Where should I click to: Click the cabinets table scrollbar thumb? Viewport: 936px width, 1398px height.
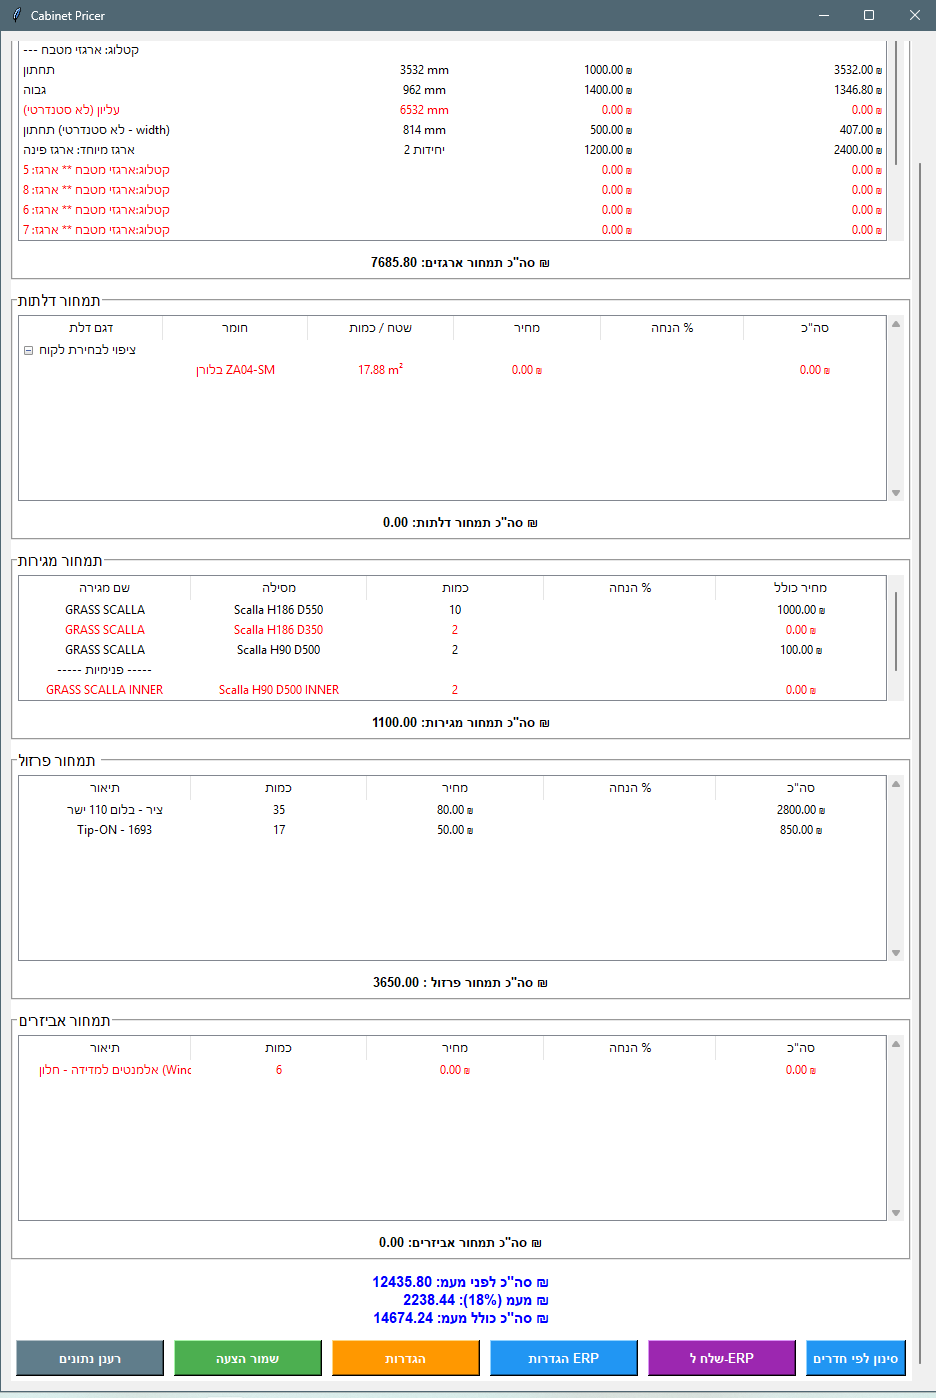click(896, 103)
